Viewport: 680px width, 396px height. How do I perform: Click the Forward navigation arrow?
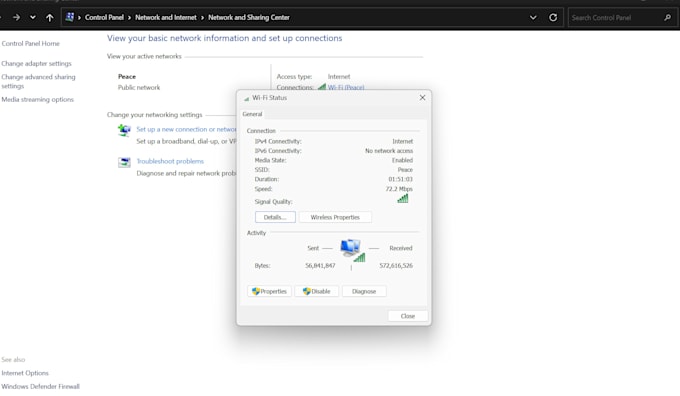16,17
